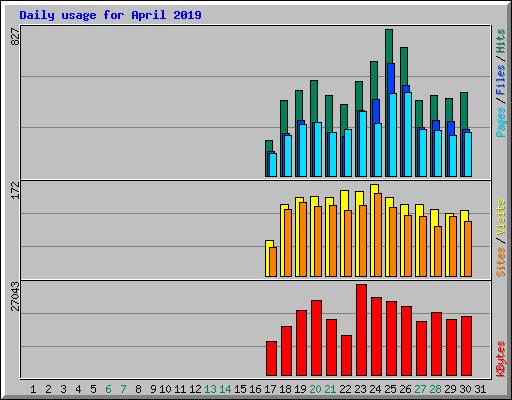Click day 31 on the x-axis
512x400 pixels.
point(480,389)
